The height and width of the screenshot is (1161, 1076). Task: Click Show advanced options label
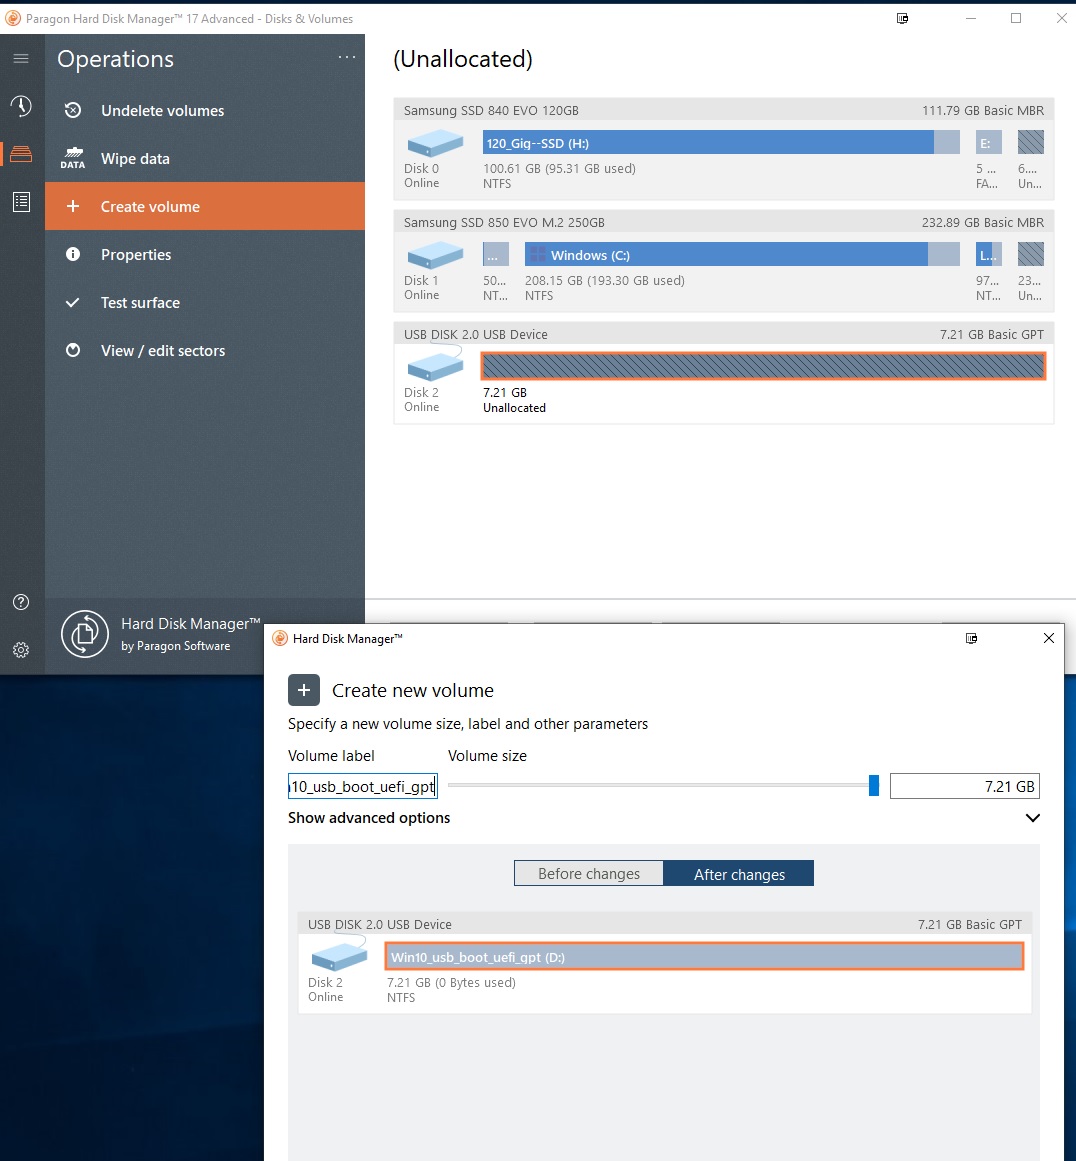pyautogui.click(x=369, y=817)
